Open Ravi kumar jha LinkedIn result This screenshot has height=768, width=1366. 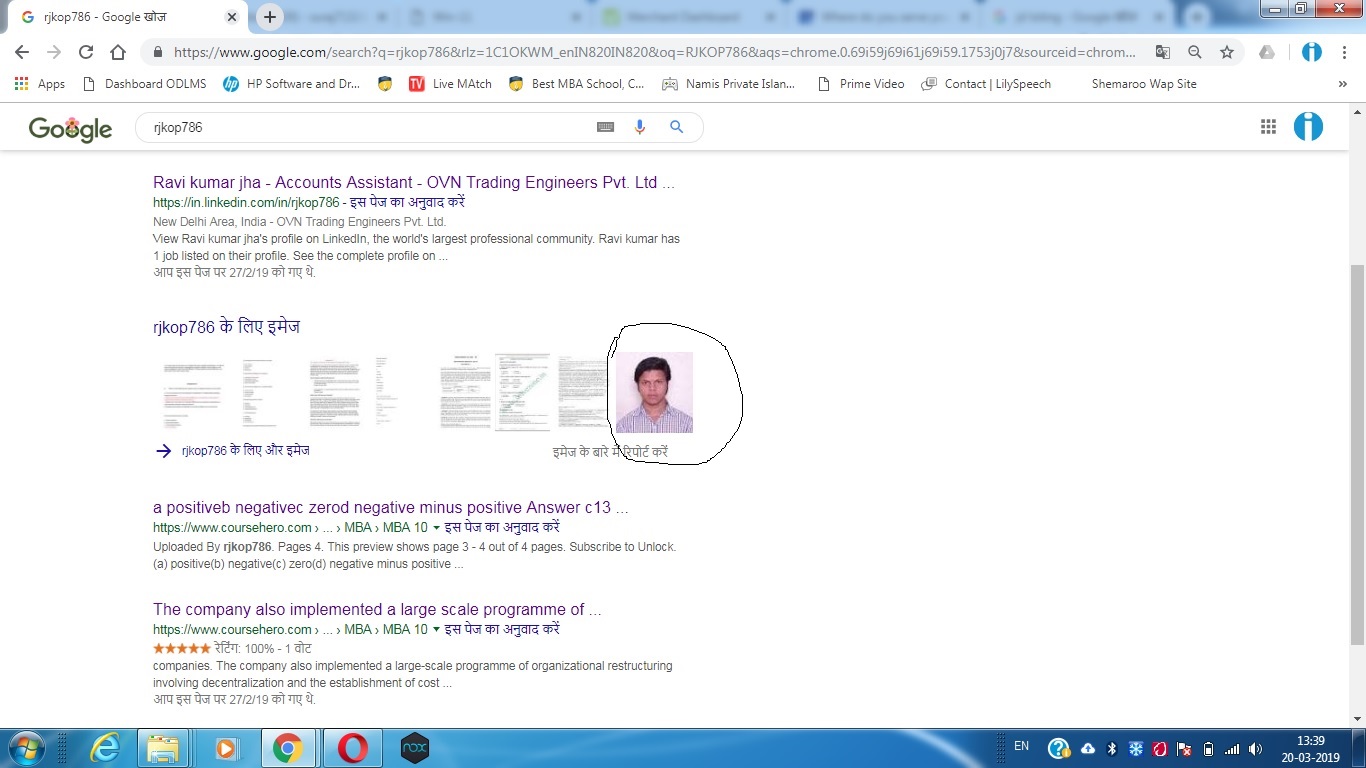pos(414,182)
